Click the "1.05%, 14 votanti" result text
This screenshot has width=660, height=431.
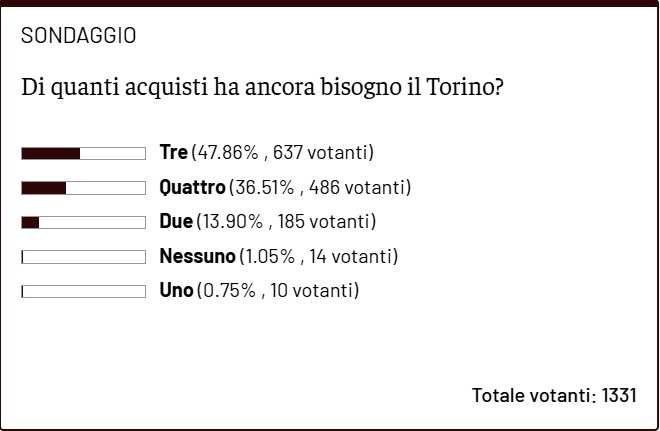(x=318, y=257)
